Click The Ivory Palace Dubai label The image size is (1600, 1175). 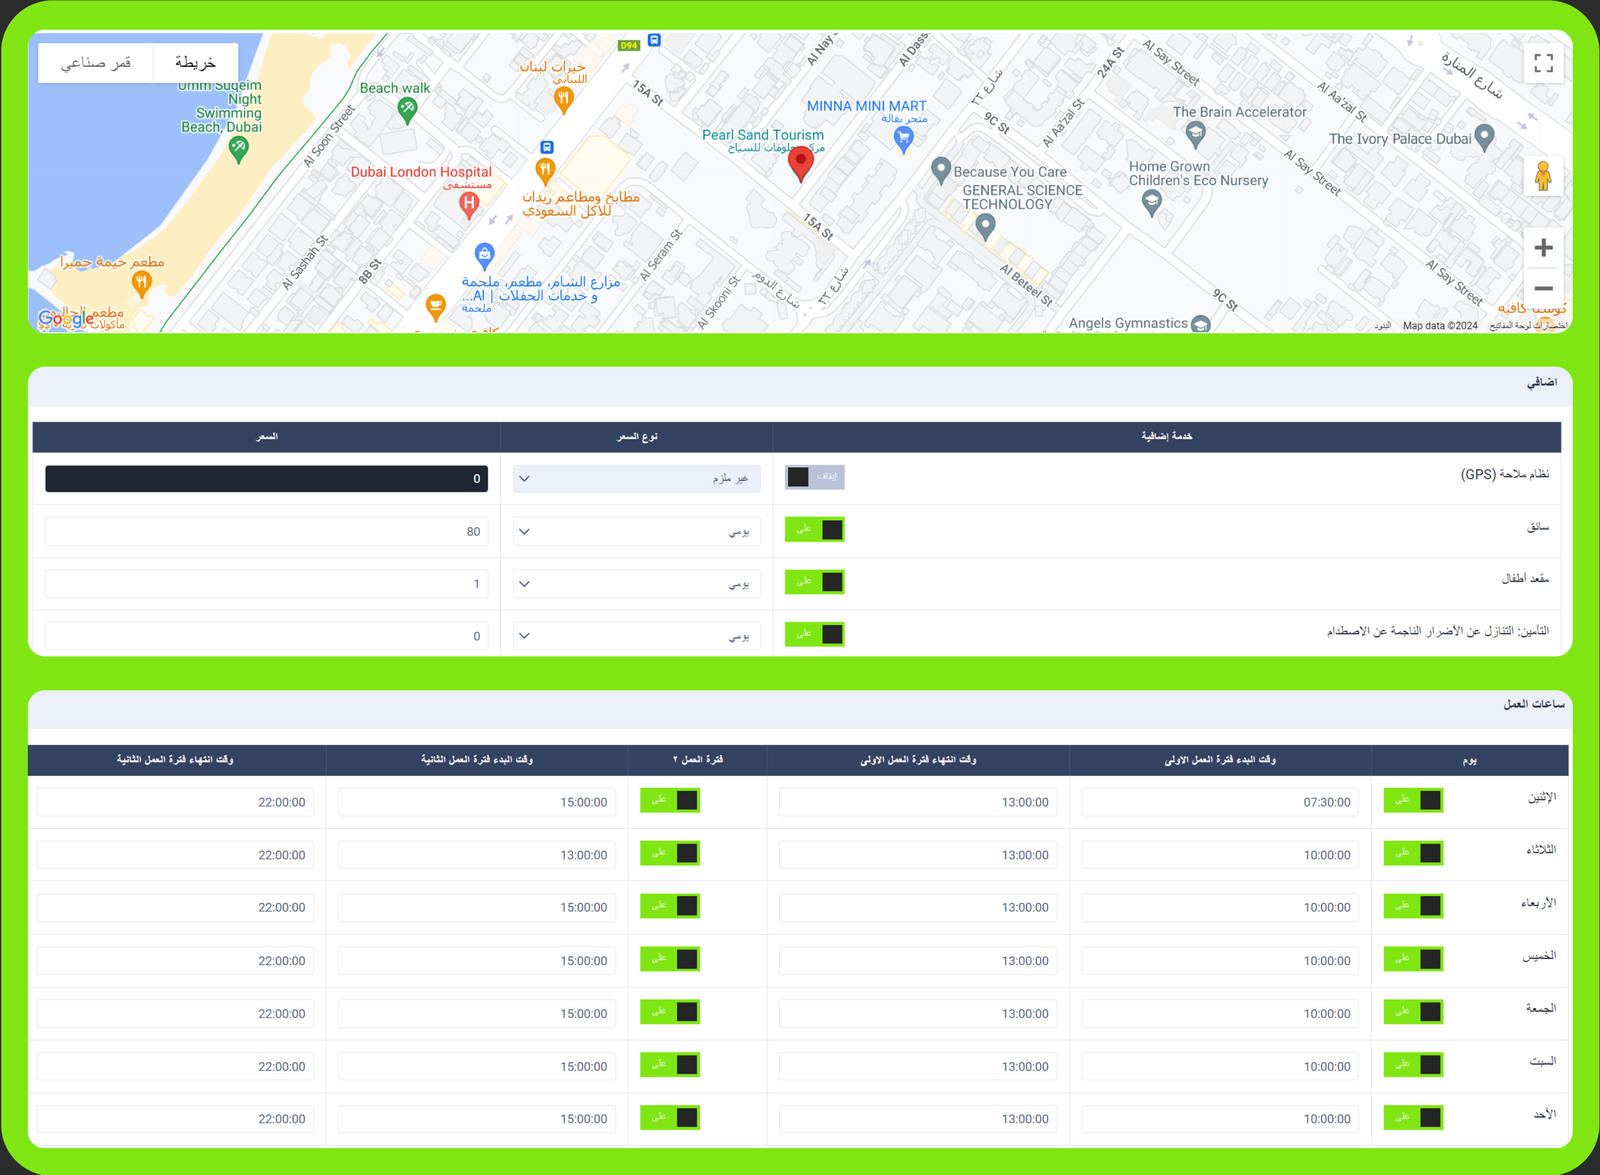point(1400,139)
